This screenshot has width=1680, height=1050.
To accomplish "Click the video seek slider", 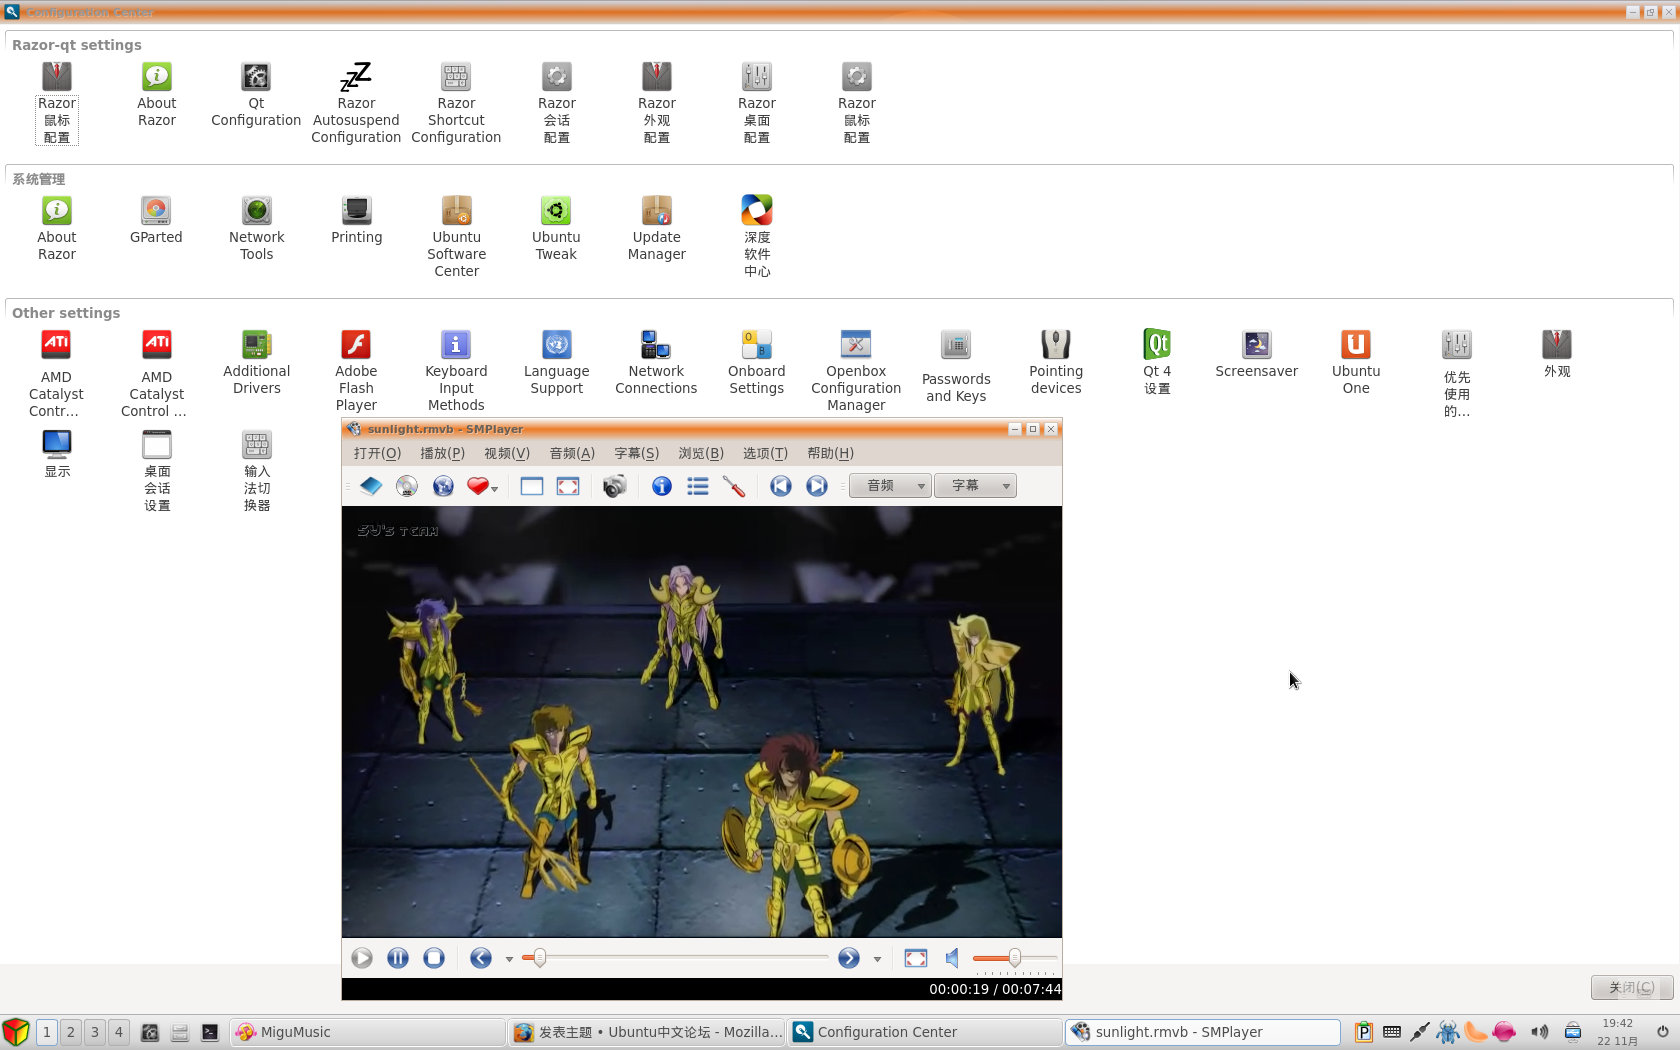I will tap(676, 958).
